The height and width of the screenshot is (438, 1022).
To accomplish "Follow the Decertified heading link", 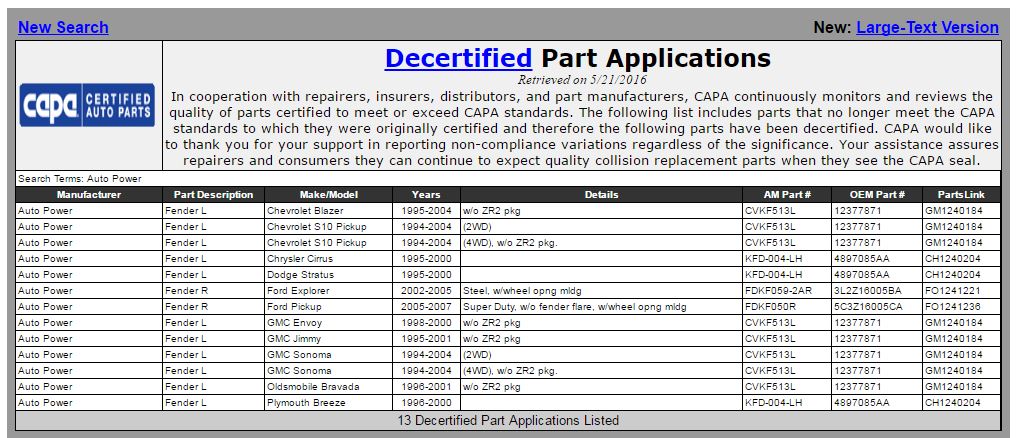I will tap(458, 58).
